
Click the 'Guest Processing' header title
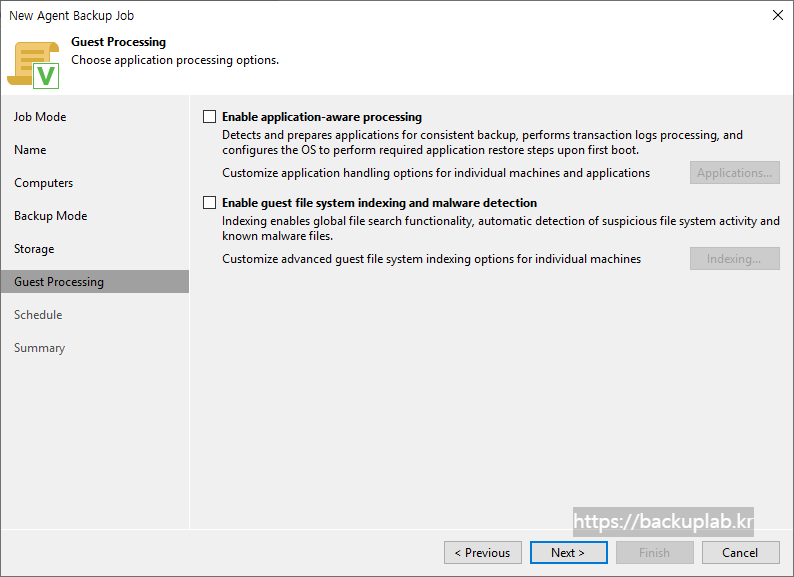click(x=118, y=42)
